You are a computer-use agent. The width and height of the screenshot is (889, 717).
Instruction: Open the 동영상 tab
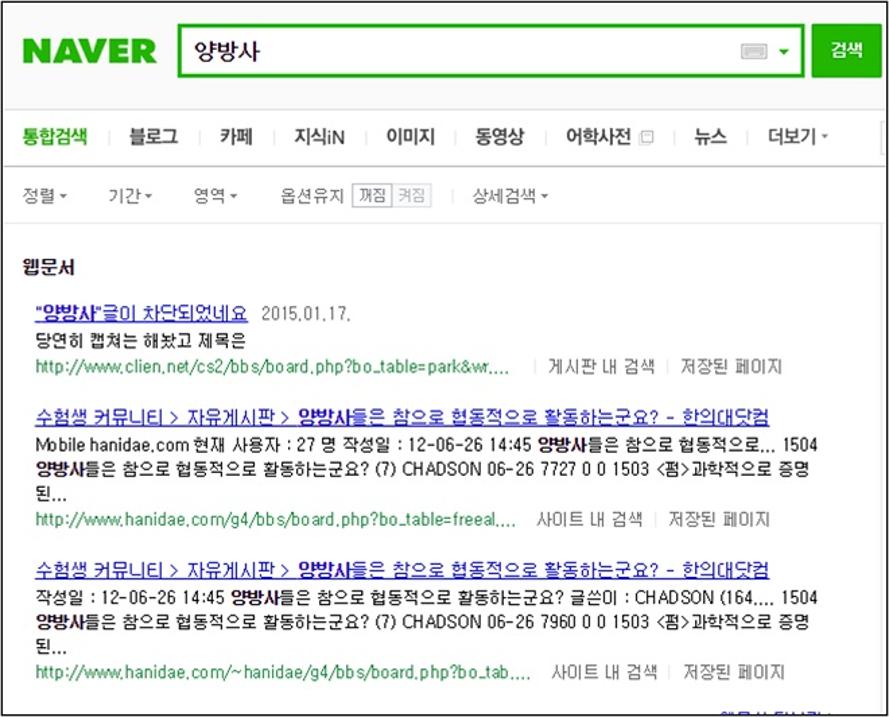[499, 136]
